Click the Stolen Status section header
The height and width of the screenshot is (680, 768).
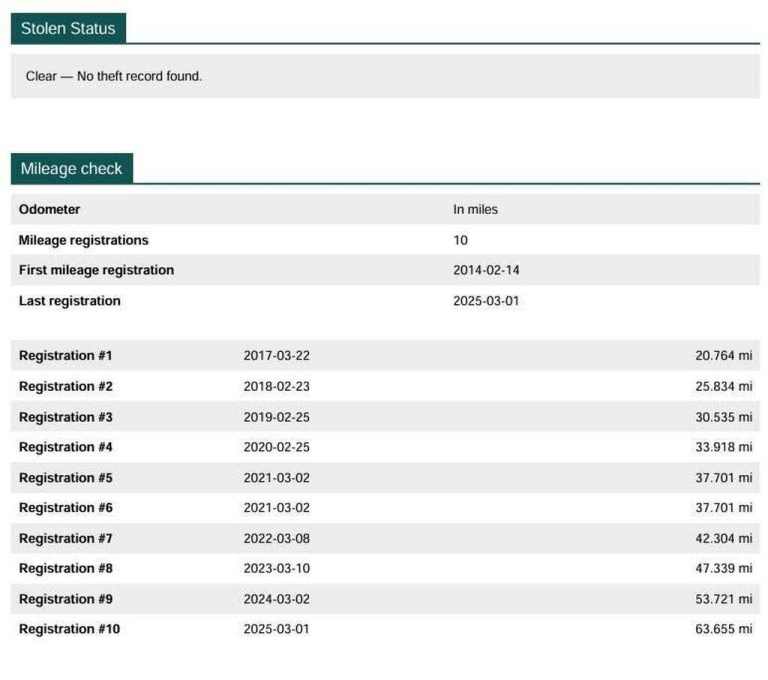[x=68, y=28]
